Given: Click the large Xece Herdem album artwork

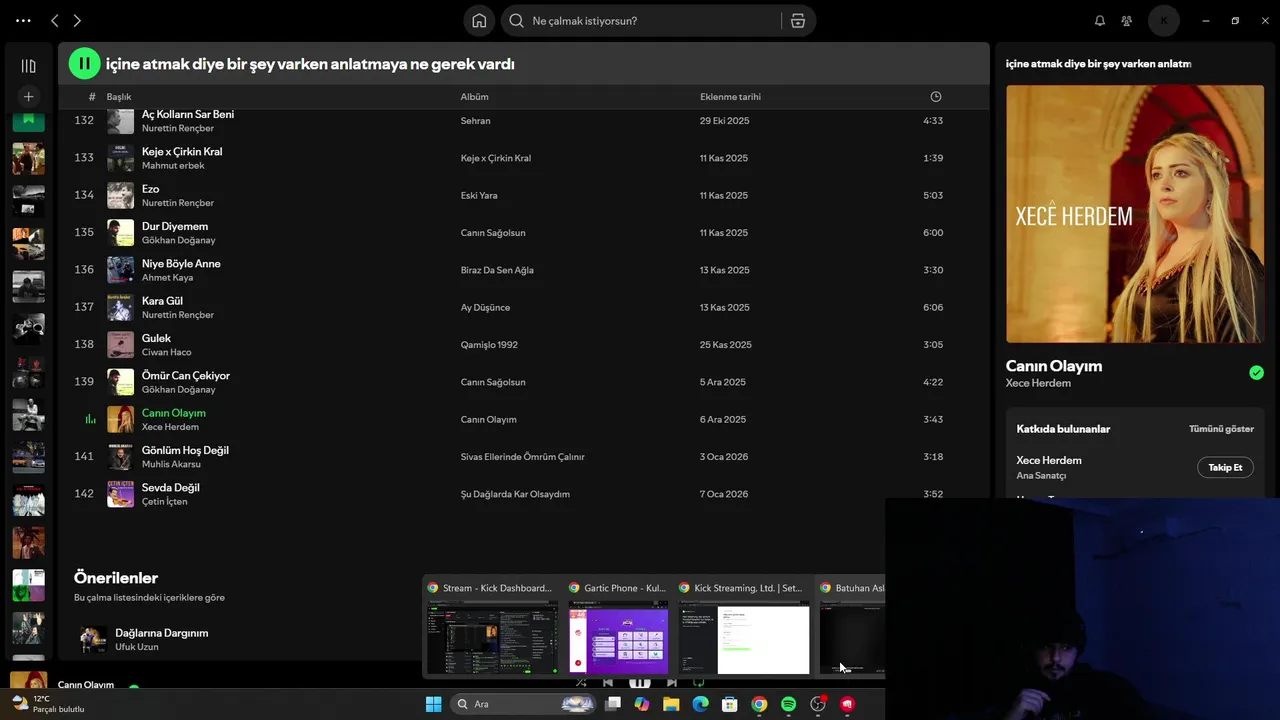Looking at the screenshot, I should [x=1135, y=214].
